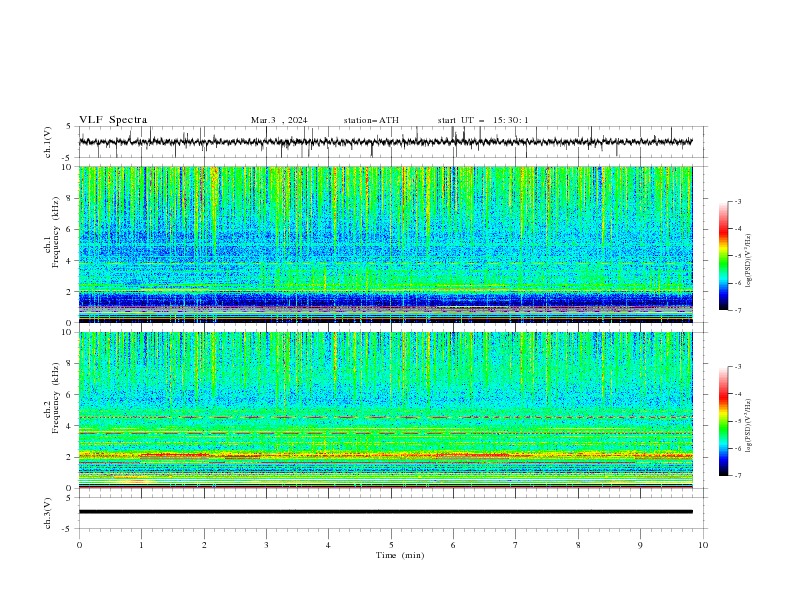Click inside the ch.1 spectrogram panel

tap(385, 244)
